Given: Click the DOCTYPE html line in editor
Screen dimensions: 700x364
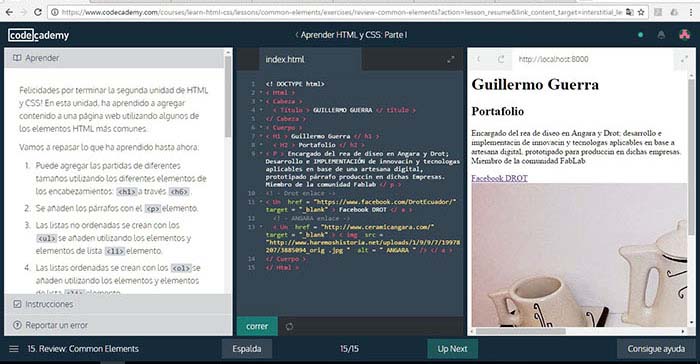Looking at the screenshot, I should click(295, 84).
